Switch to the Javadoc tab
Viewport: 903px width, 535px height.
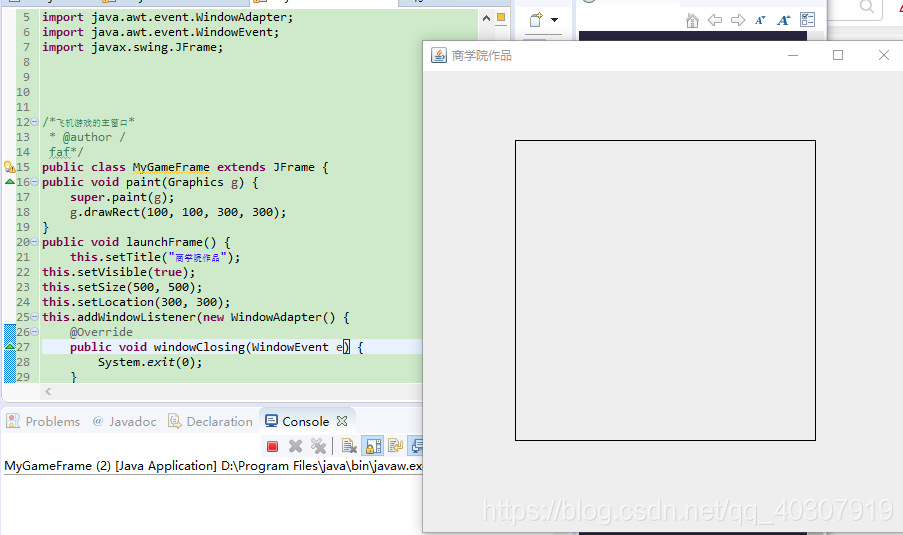[125, 422]
